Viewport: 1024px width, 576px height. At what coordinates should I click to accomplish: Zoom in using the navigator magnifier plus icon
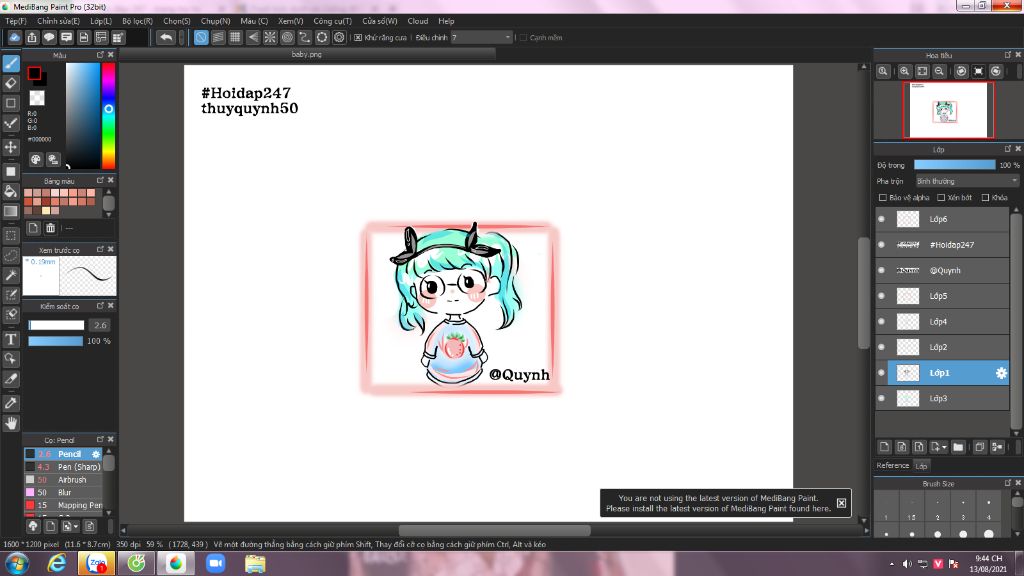904,71
